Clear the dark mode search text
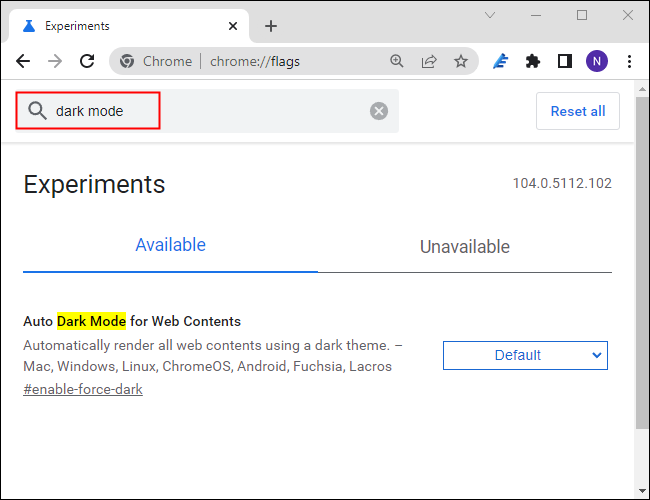This screenshot has width=650, height=500. click(x=379, y=111)
